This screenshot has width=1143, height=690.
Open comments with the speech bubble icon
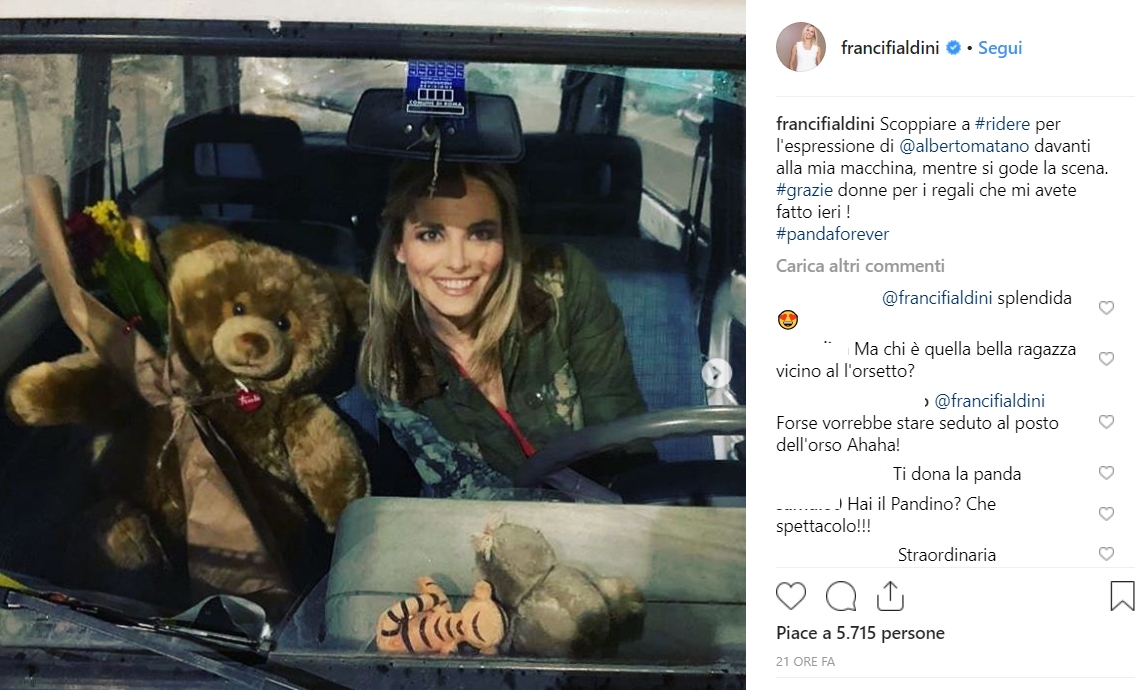click(x=840, y=596)
